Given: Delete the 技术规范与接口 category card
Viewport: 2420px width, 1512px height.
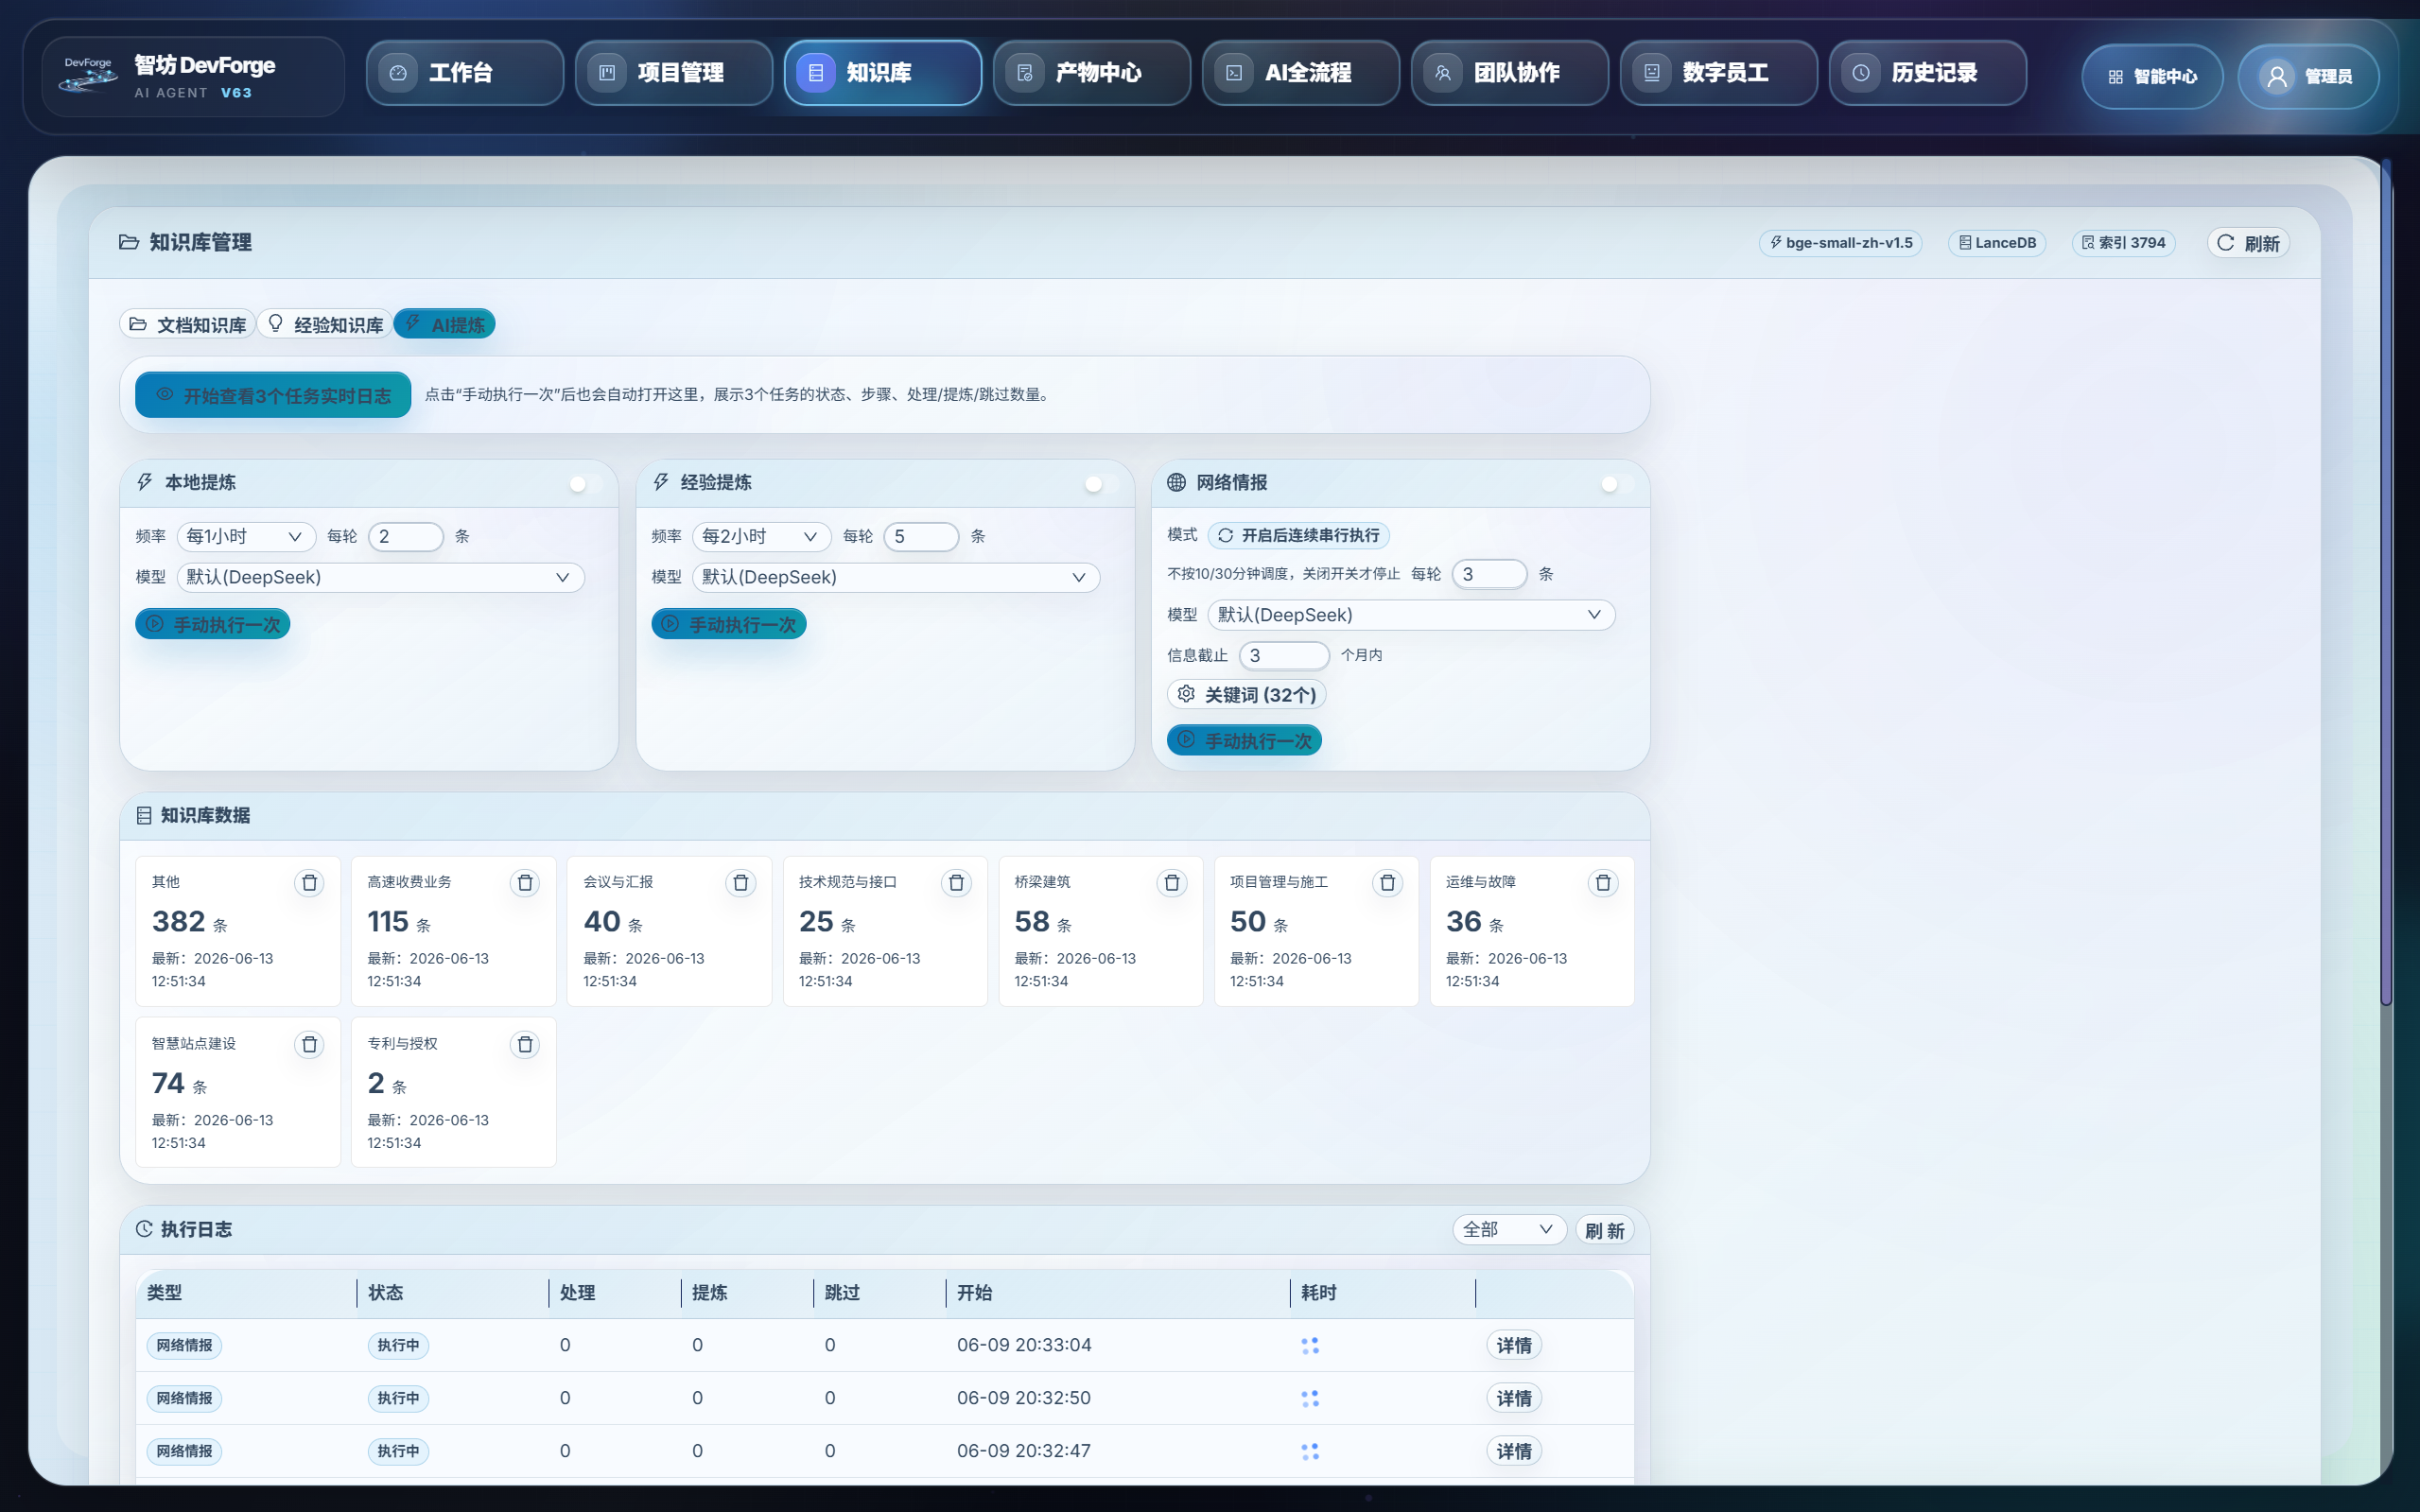Looking at the screenshot, I should (x=956, y=883).
